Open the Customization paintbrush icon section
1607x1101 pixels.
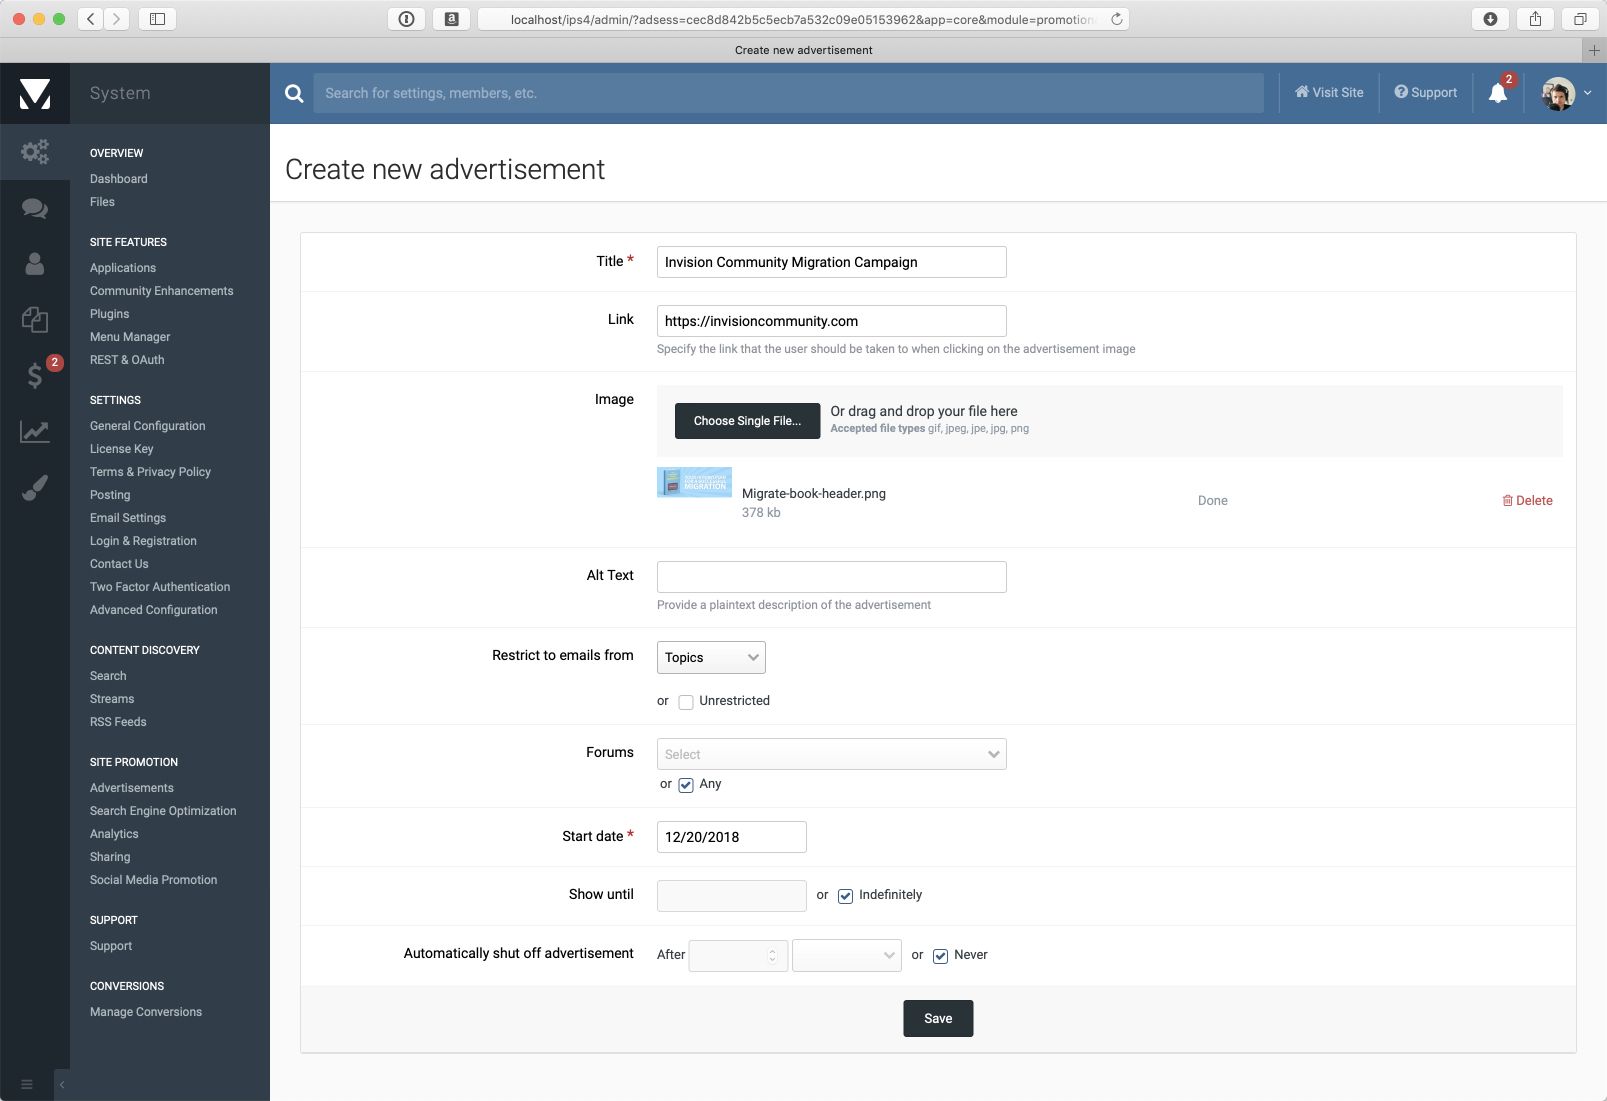[35, 488]
